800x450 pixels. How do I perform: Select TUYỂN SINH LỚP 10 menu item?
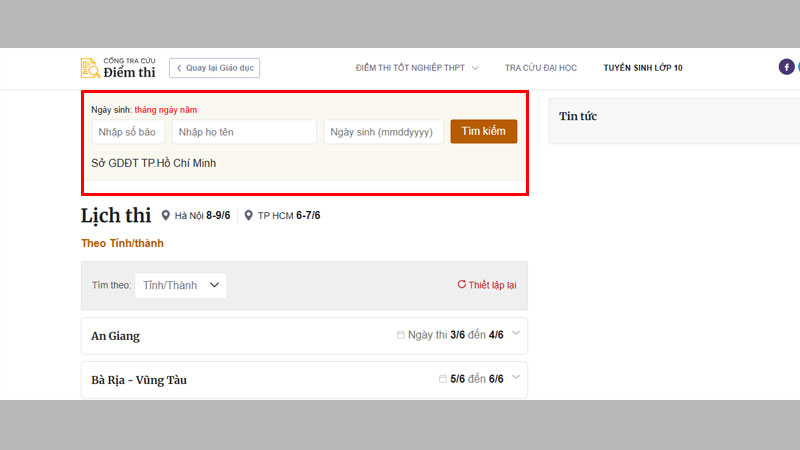point(643,68)
